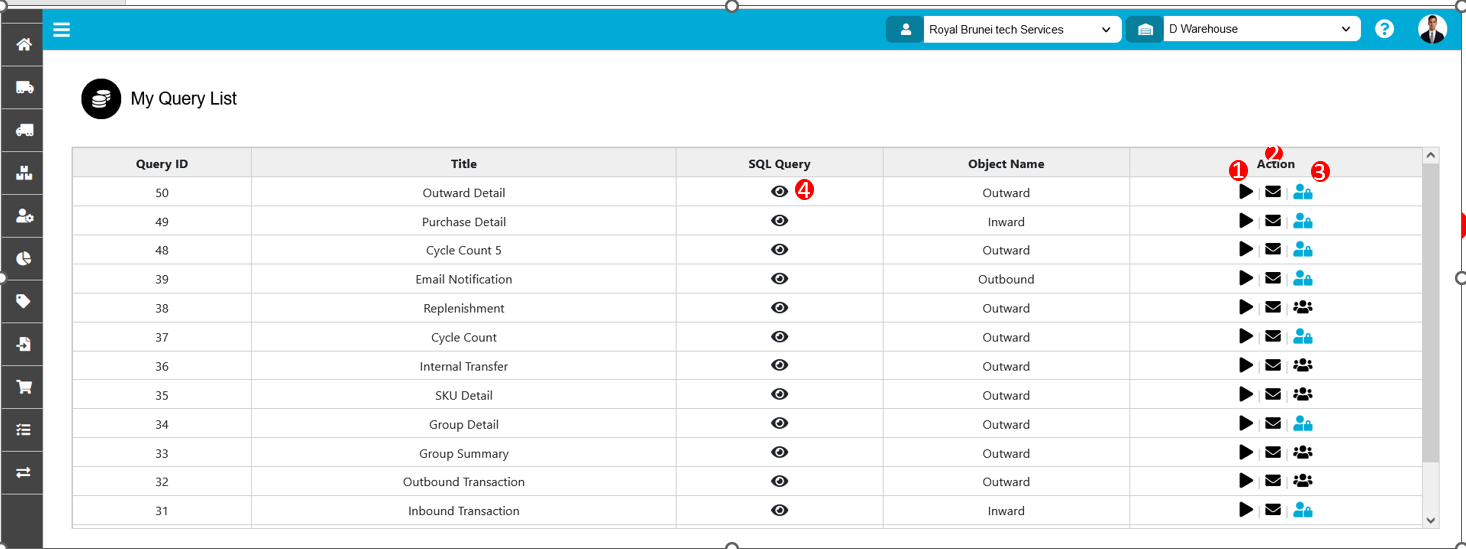Toggle the hamburger menu in the top bar
Viewport: 1466px width, 549px height.
pyautogui.click(x=62, y=30)
